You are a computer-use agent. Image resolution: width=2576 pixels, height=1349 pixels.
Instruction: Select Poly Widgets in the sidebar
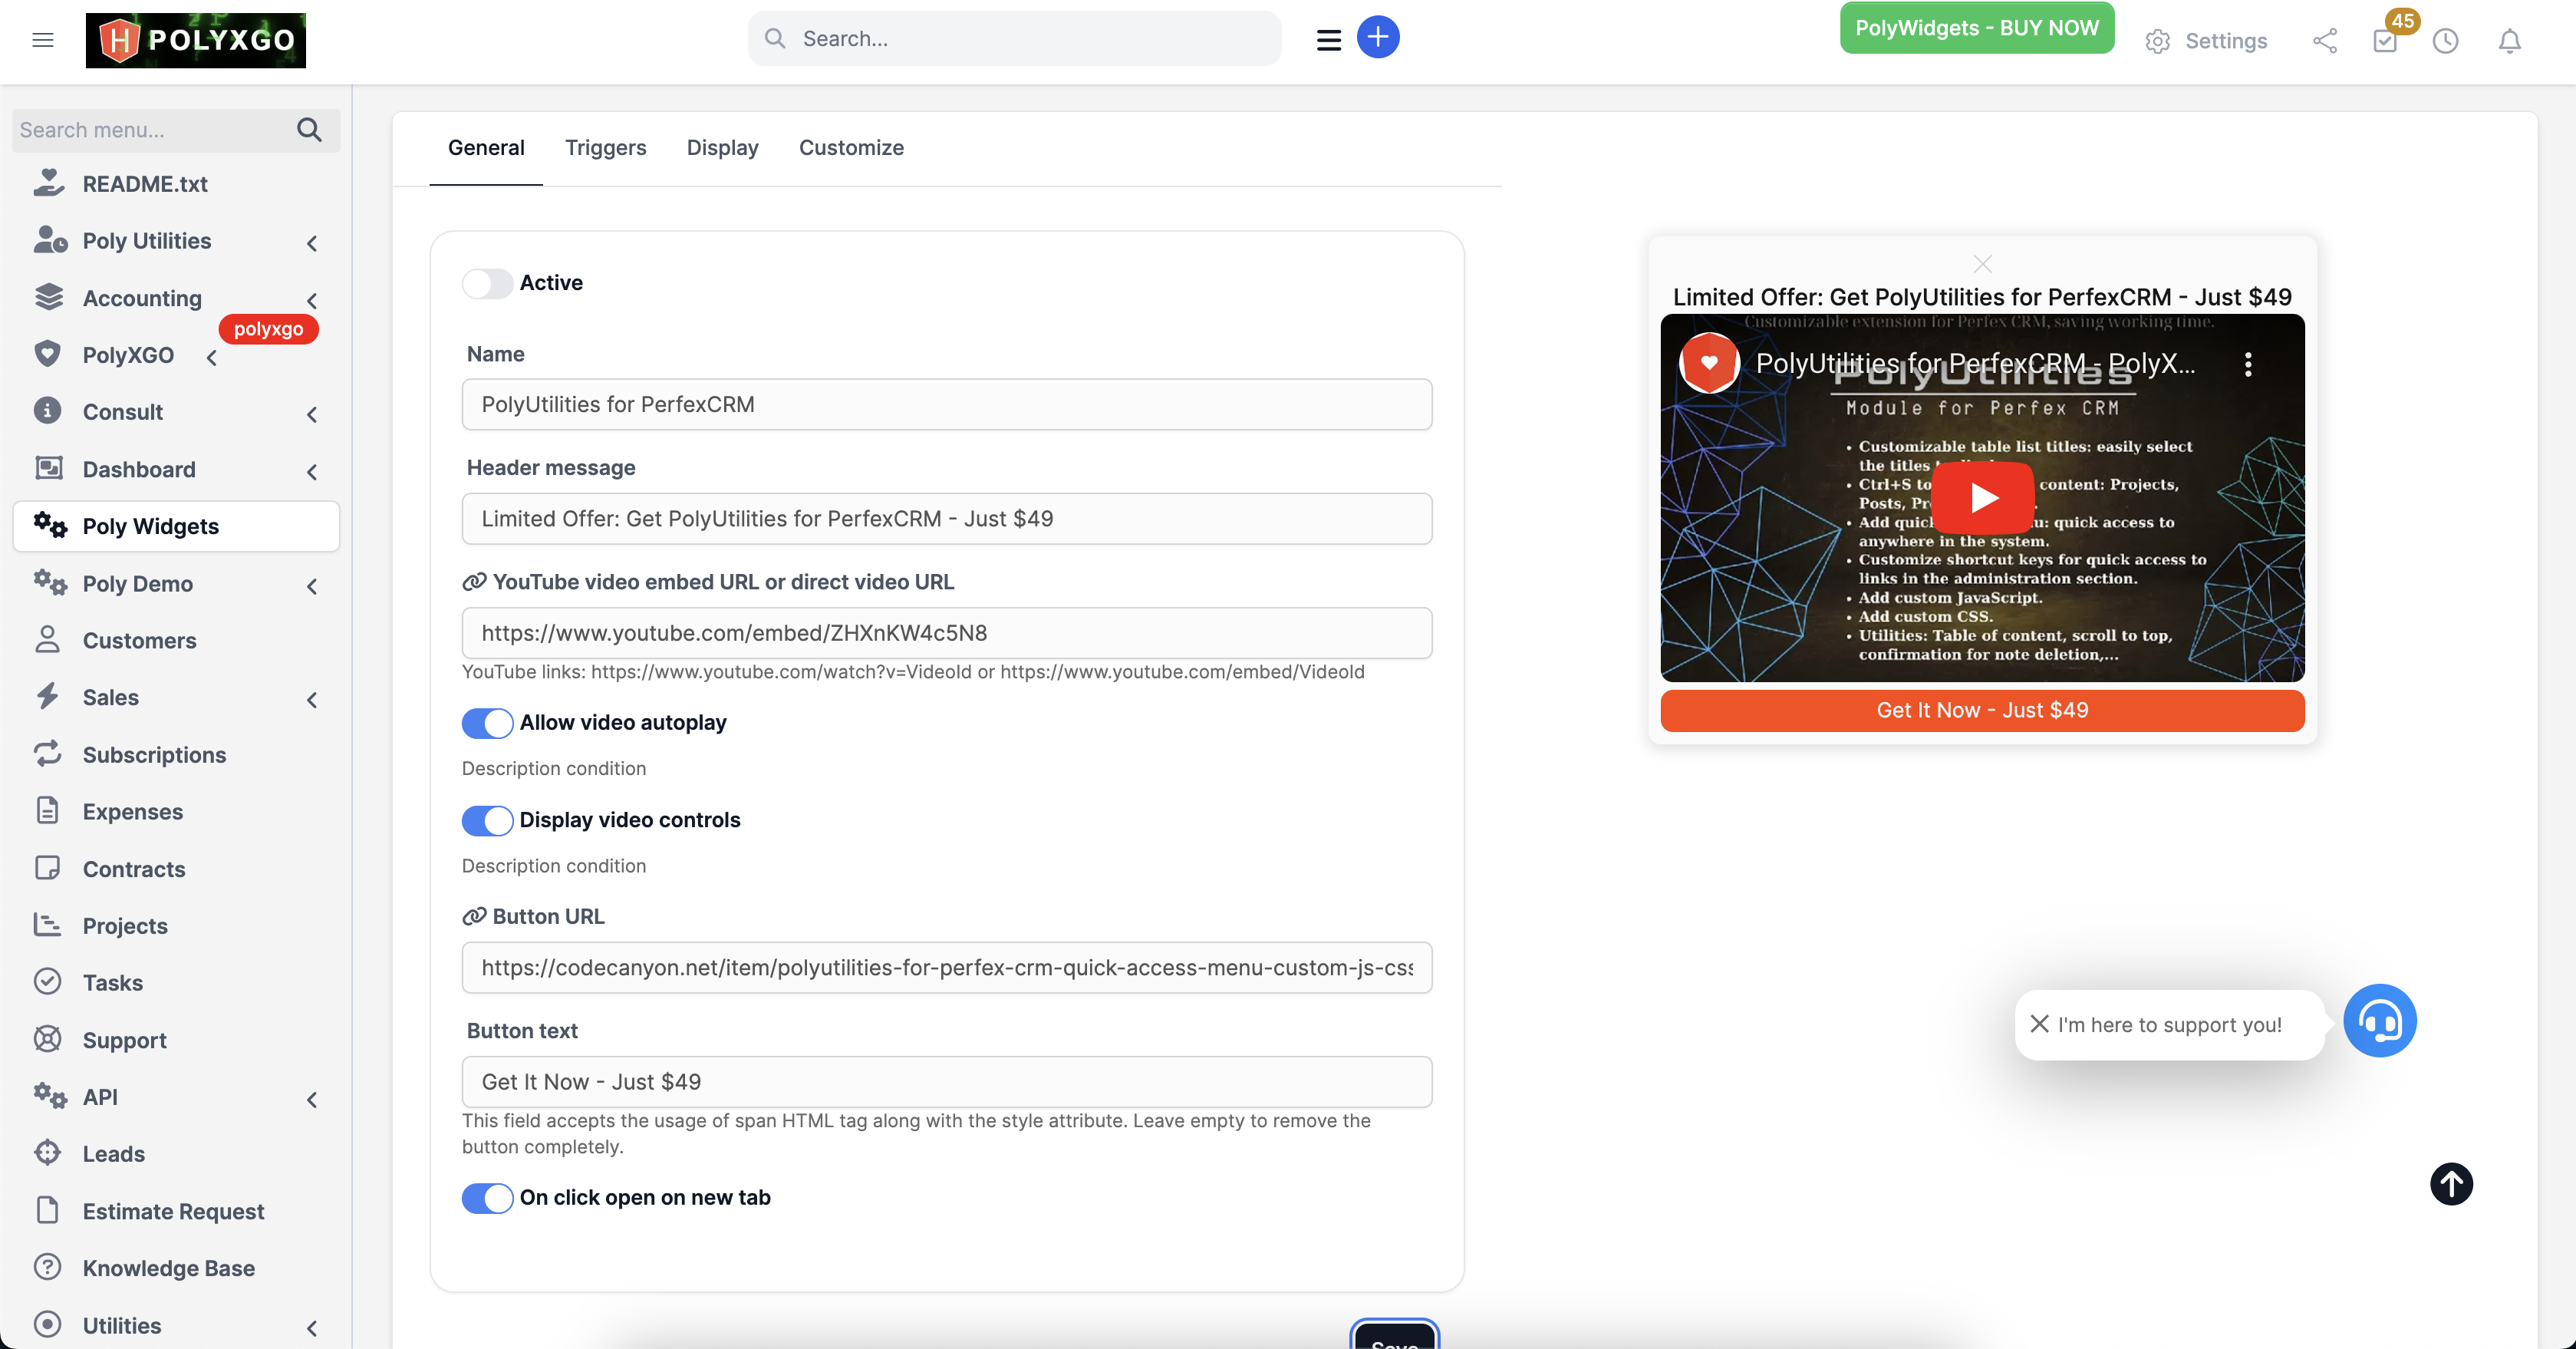[x=176, y=526]
